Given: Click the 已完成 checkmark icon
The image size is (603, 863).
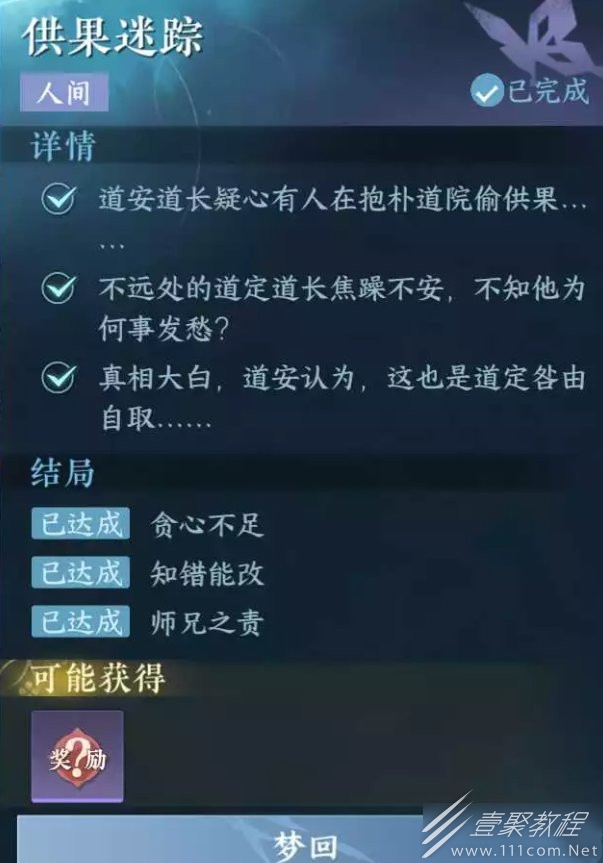Looking at the screenshot, I should pos(486,91).
